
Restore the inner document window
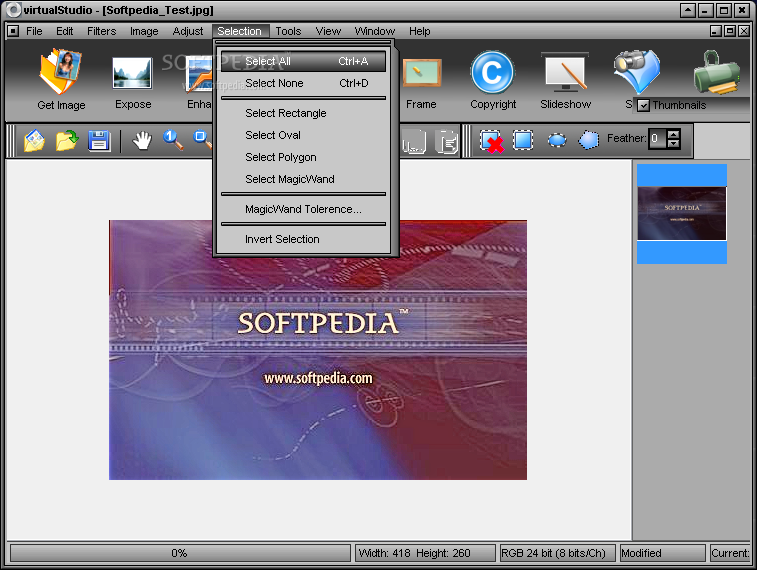pyautogui.click(x=730, y=31)
